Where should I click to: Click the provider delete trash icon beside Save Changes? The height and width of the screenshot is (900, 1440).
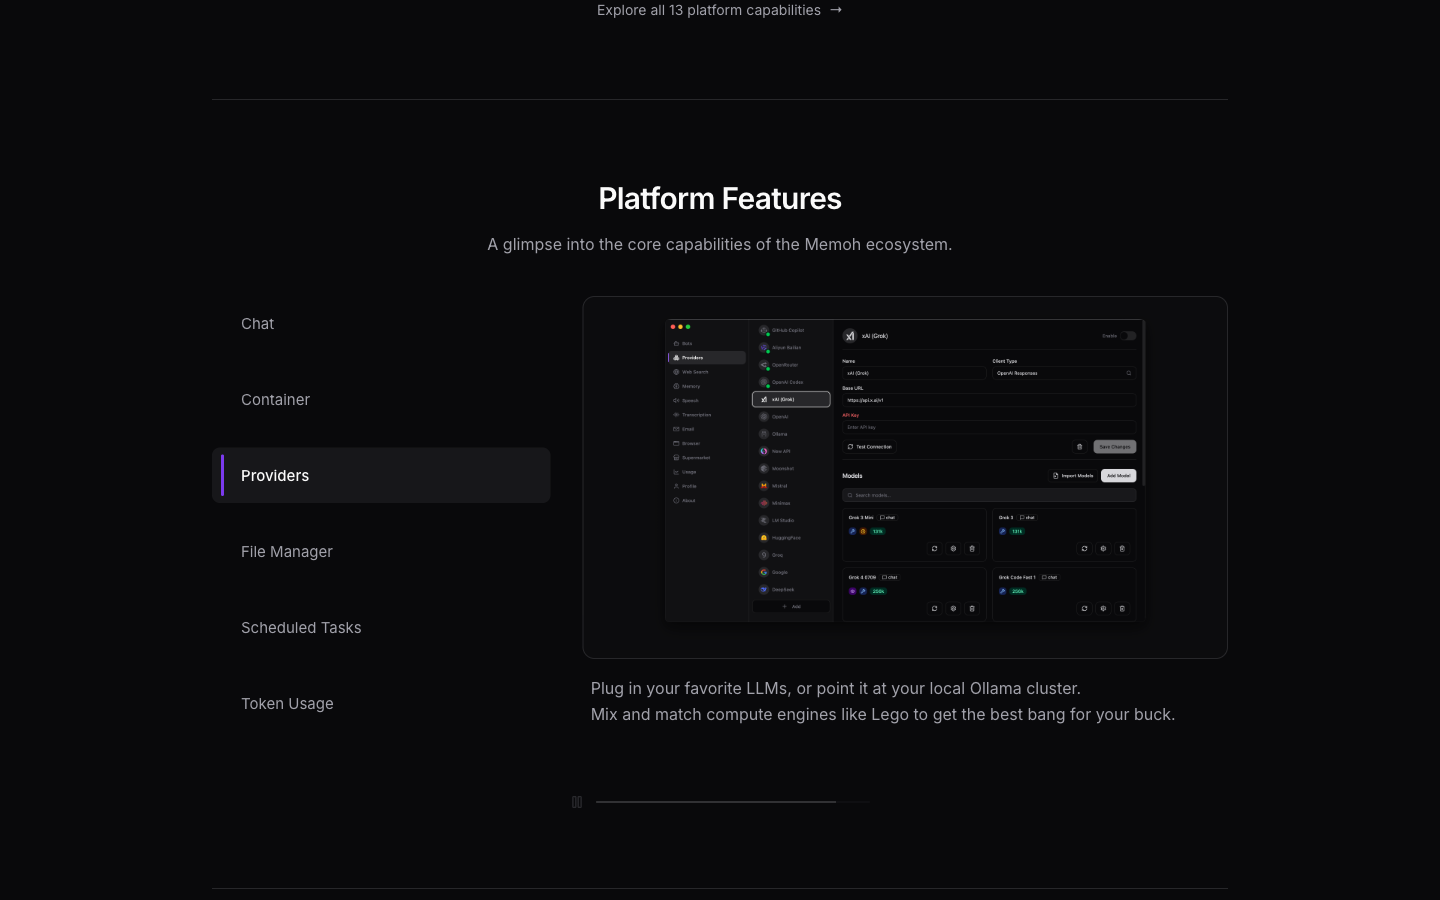coord(1080,447)
